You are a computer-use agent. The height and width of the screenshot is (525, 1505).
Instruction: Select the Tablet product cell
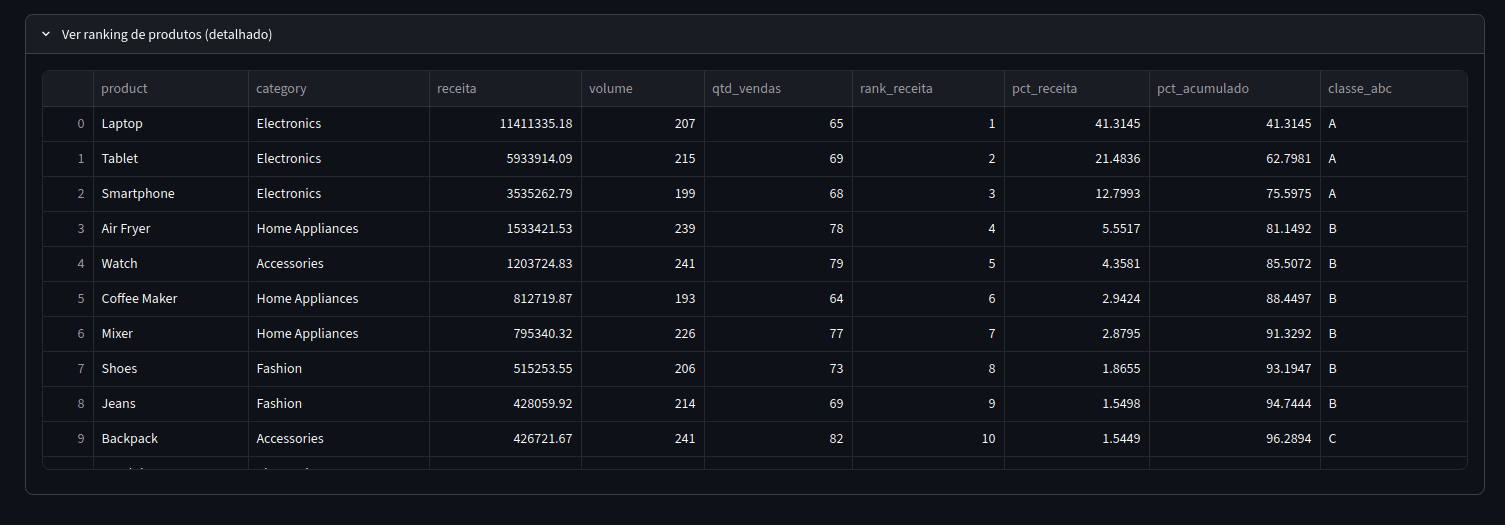171,159
